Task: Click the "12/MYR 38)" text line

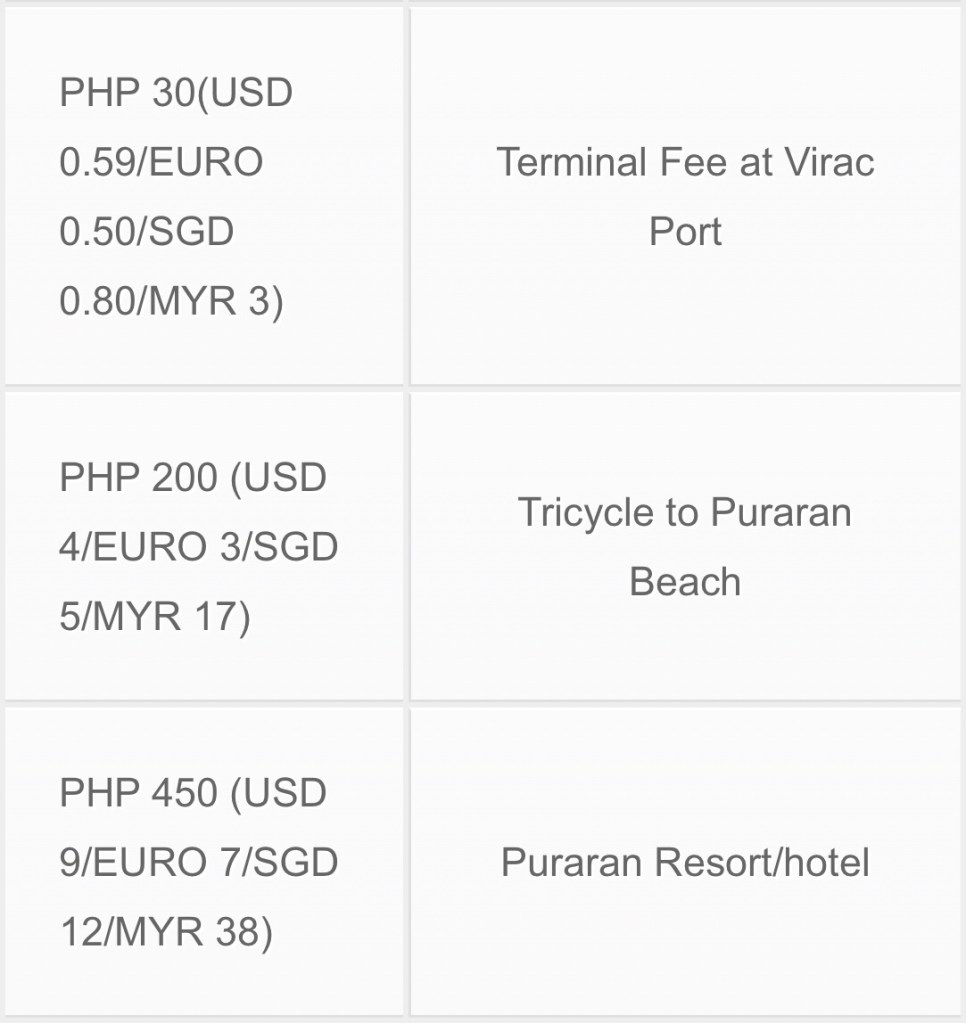Action: (x=166, y=932)
